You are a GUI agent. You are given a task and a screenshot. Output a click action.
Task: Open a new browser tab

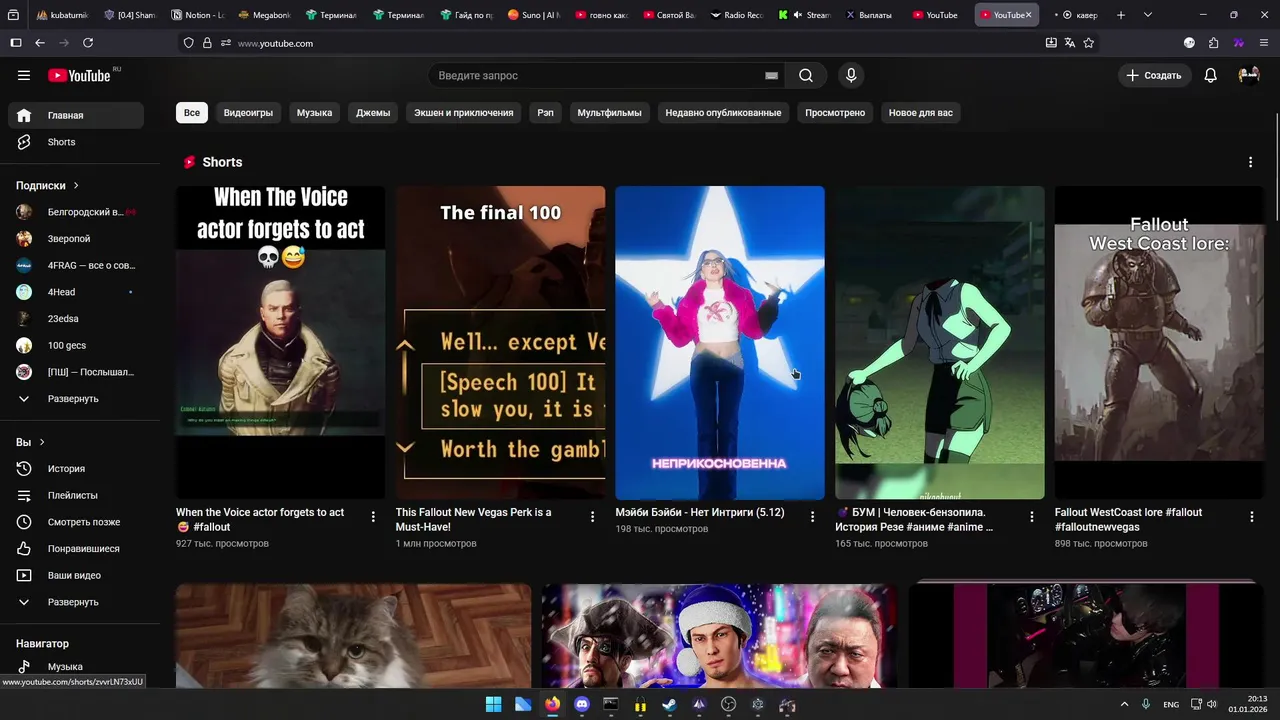pos(1121,15)
